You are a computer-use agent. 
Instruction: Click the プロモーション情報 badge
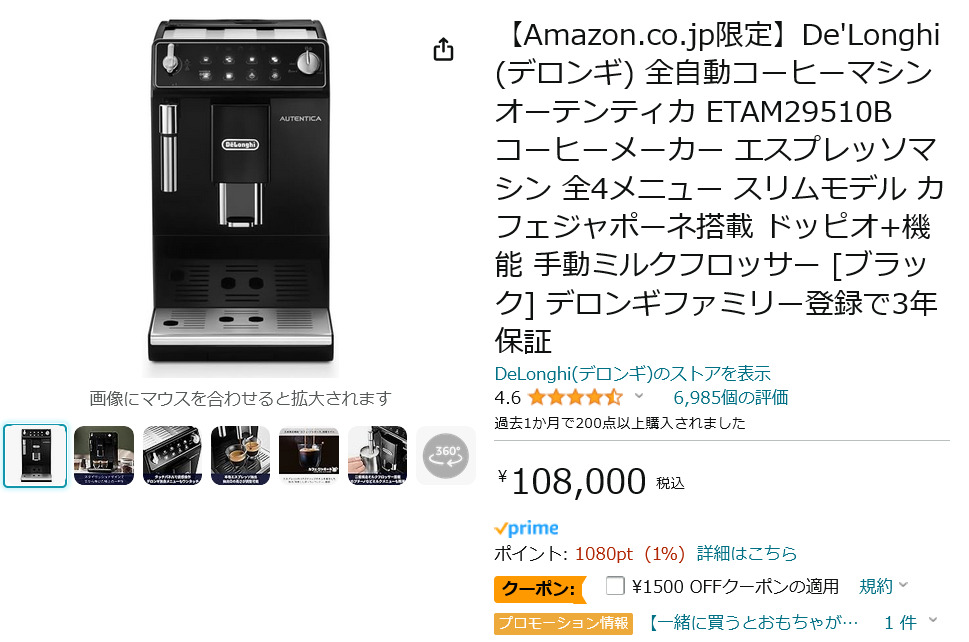(563, 623)
